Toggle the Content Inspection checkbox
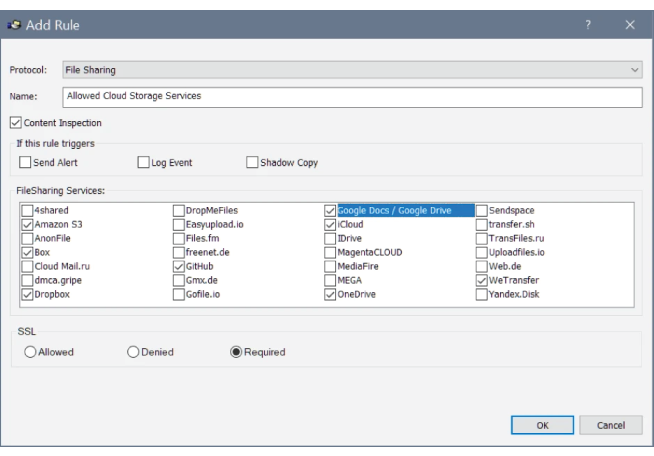This screenshot has height=456, width=654. click(15, 123)
